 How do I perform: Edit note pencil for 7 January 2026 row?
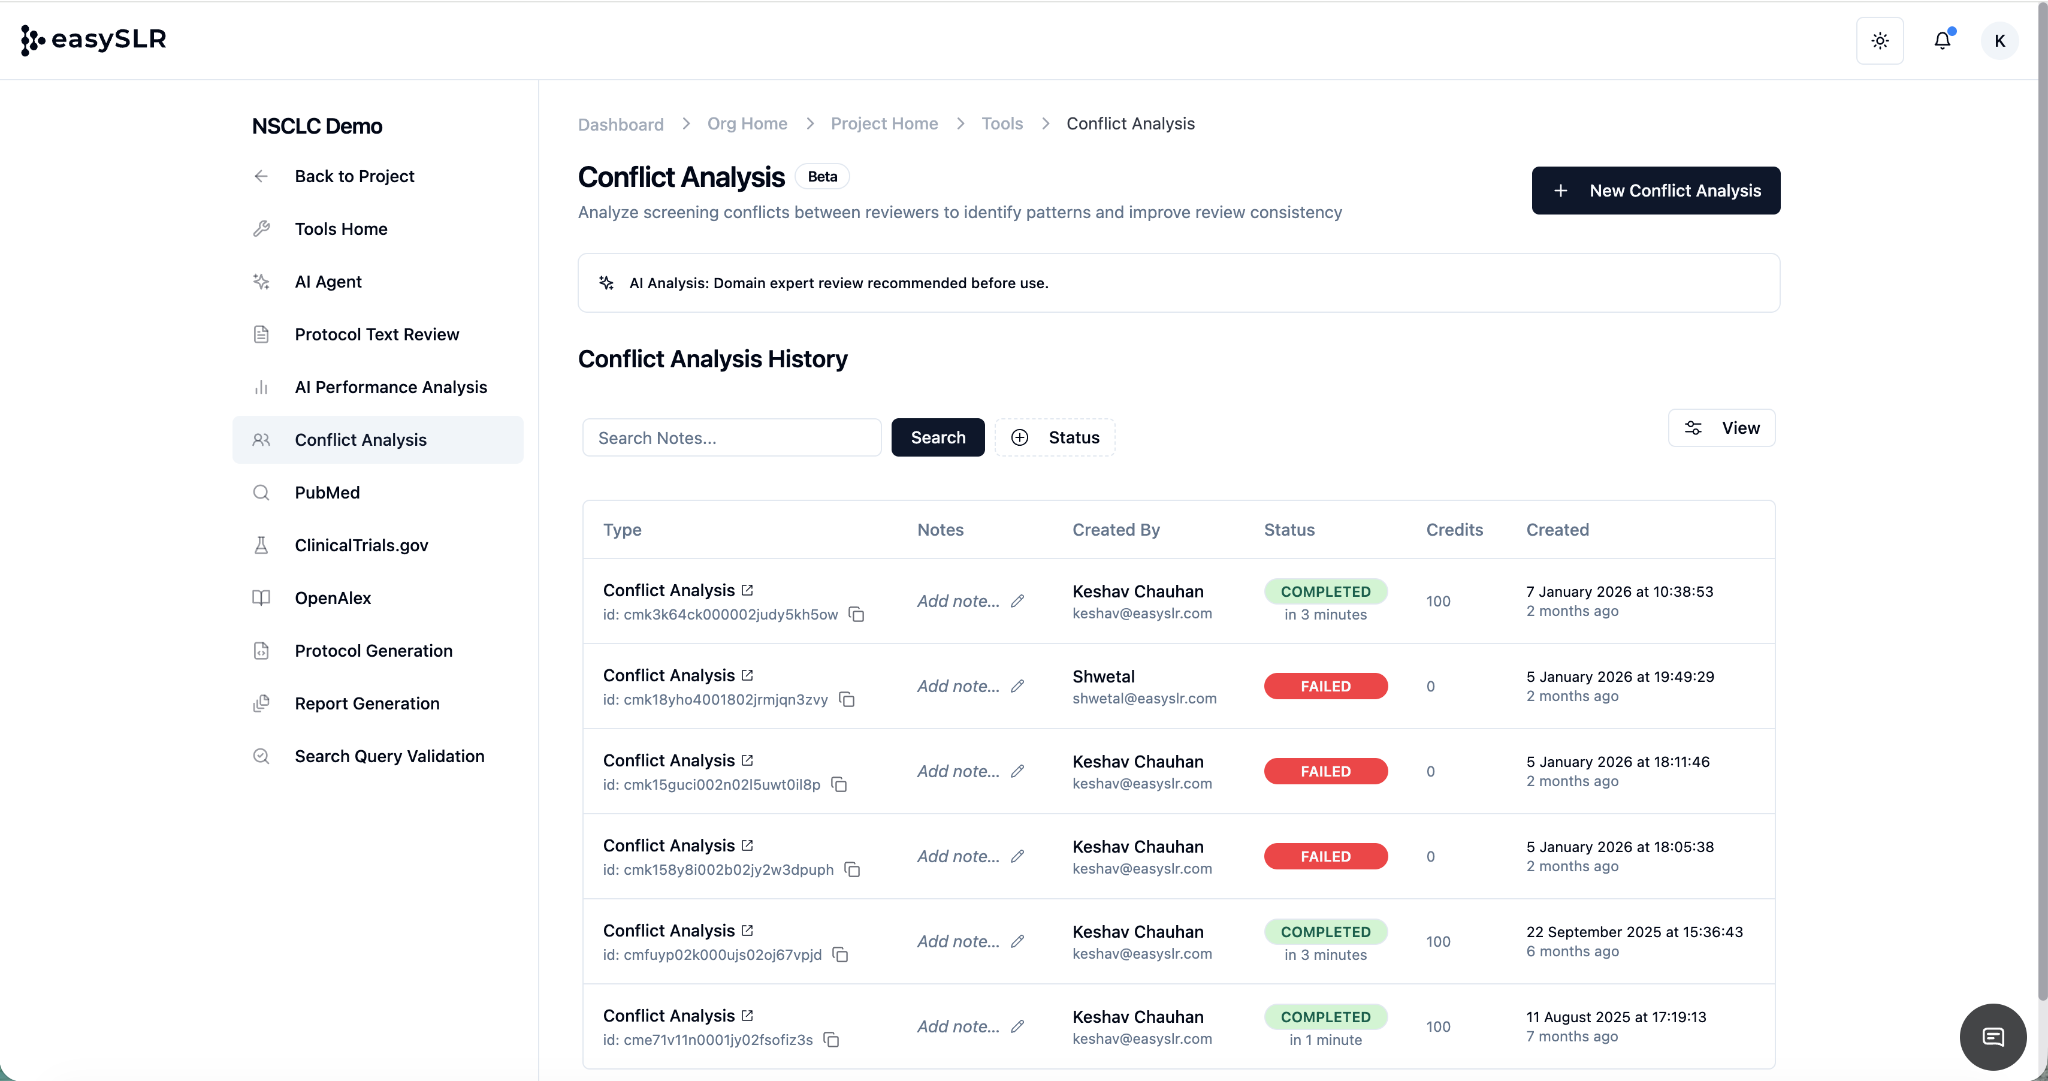[1017, 601]
